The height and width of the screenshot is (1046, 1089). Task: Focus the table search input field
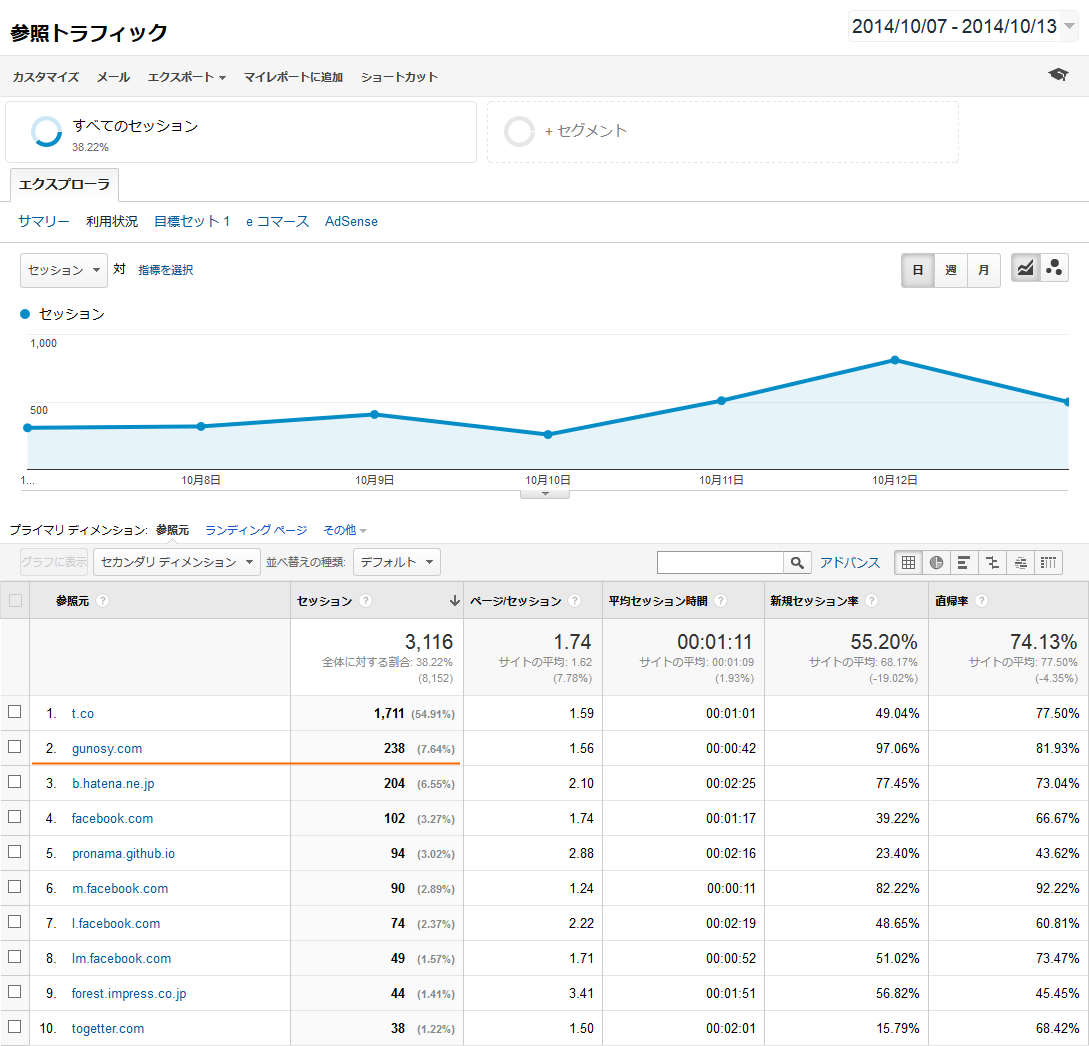click(719, 562)
